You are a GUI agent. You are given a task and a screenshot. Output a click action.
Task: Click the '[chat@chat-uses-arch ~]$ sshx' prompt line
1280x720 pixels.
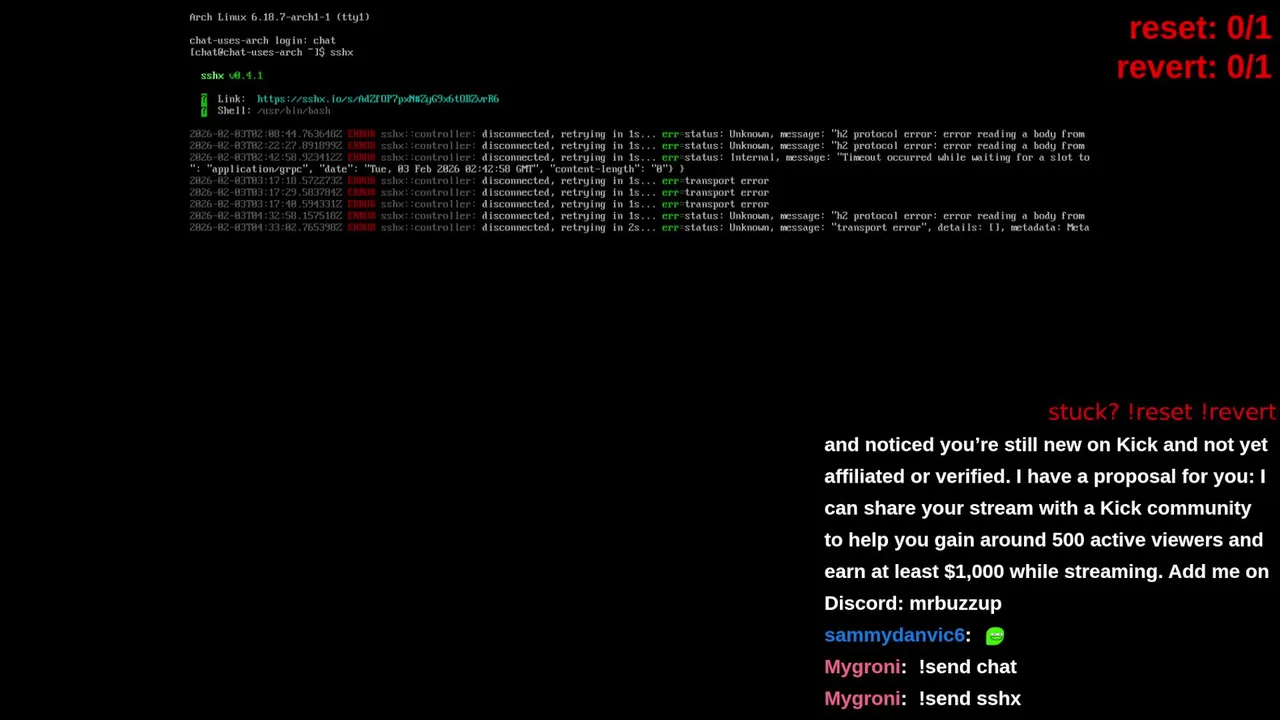[x=271, y=52]
